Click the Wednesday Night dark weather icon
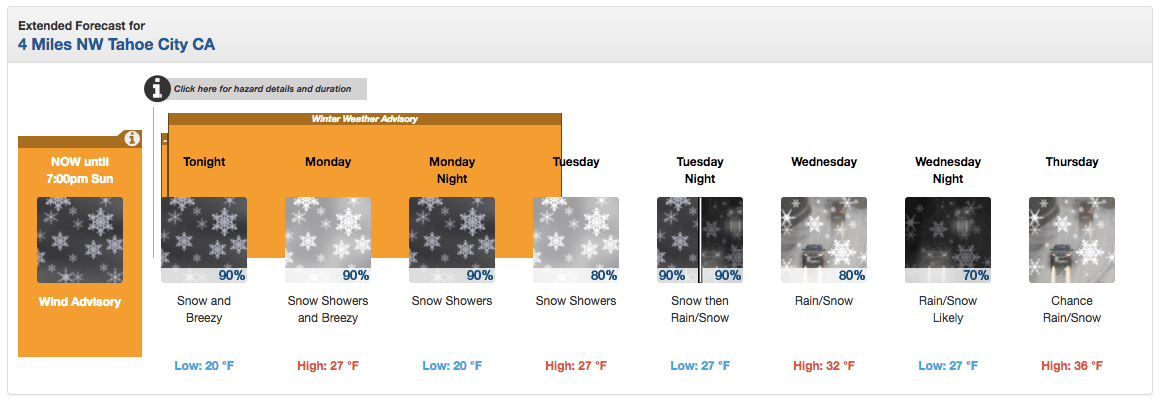This screenshot has height=401, width=1160. pos(948,240)
